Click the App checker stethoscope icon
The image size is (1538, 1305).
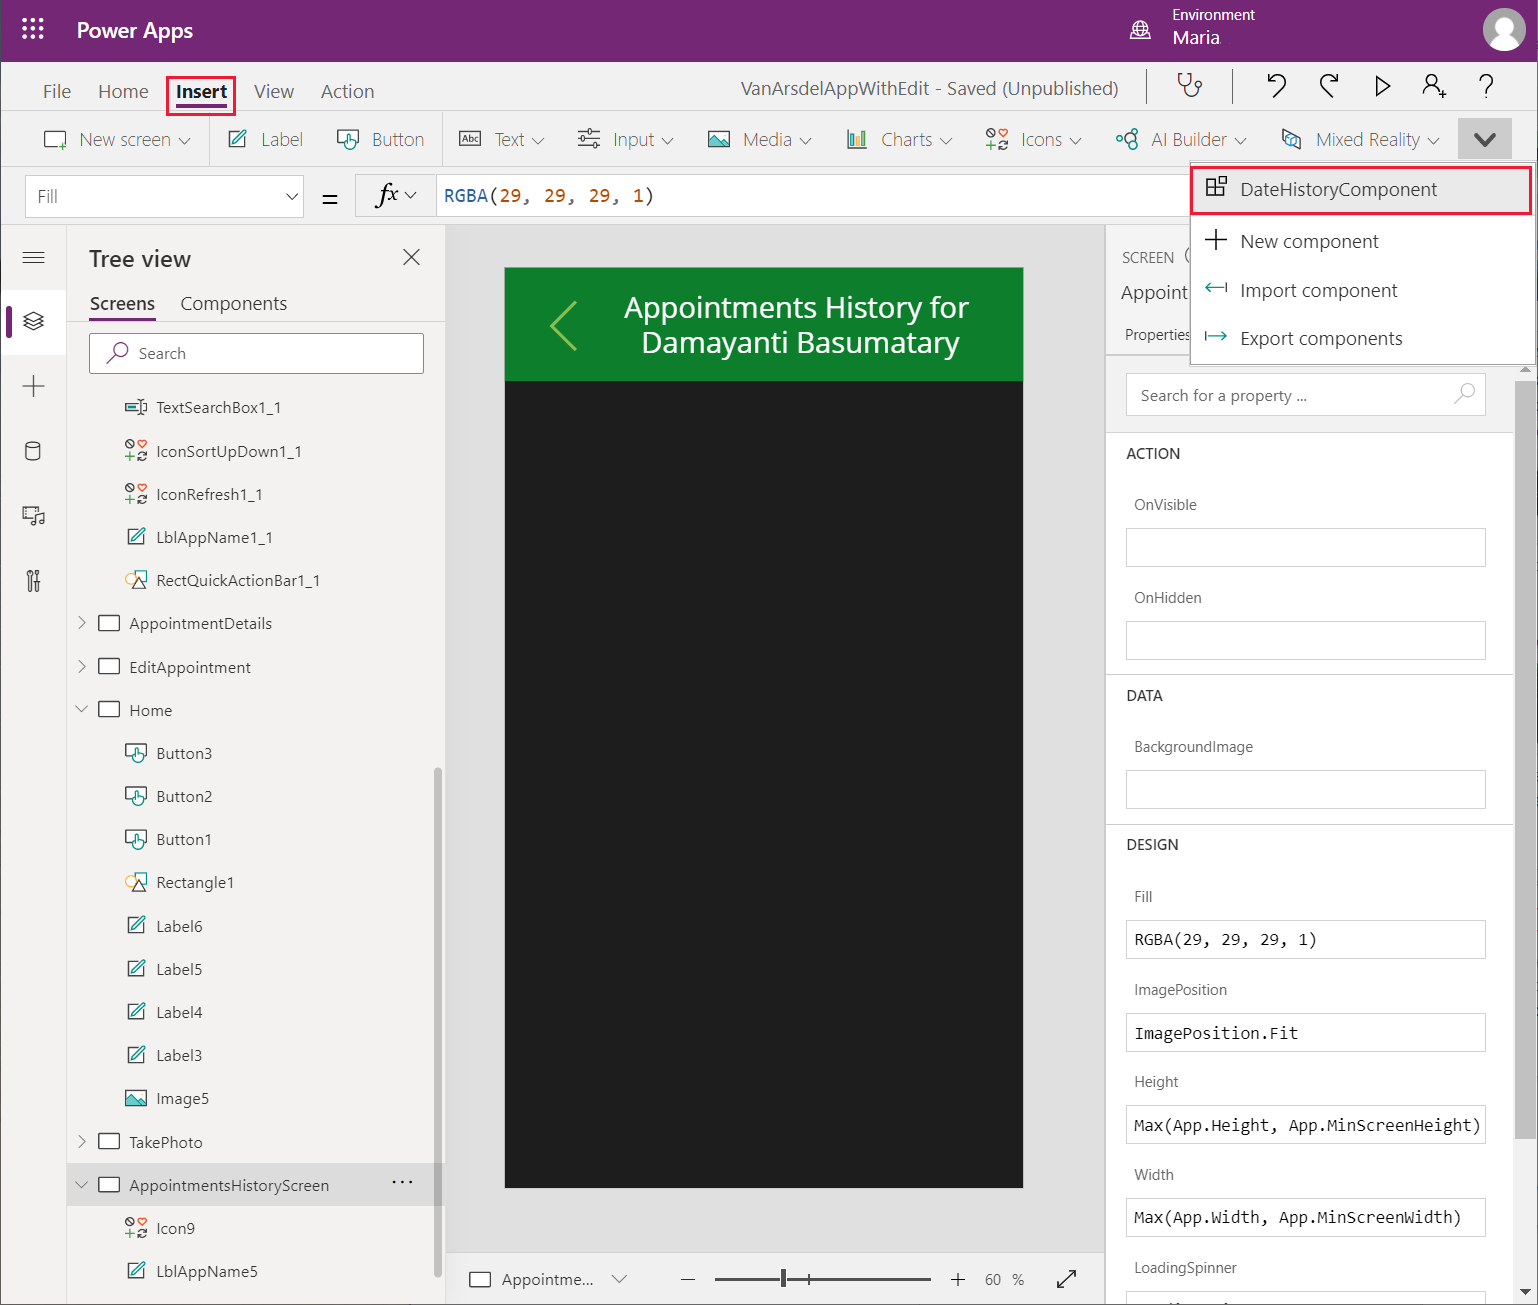pos(1189,86)
